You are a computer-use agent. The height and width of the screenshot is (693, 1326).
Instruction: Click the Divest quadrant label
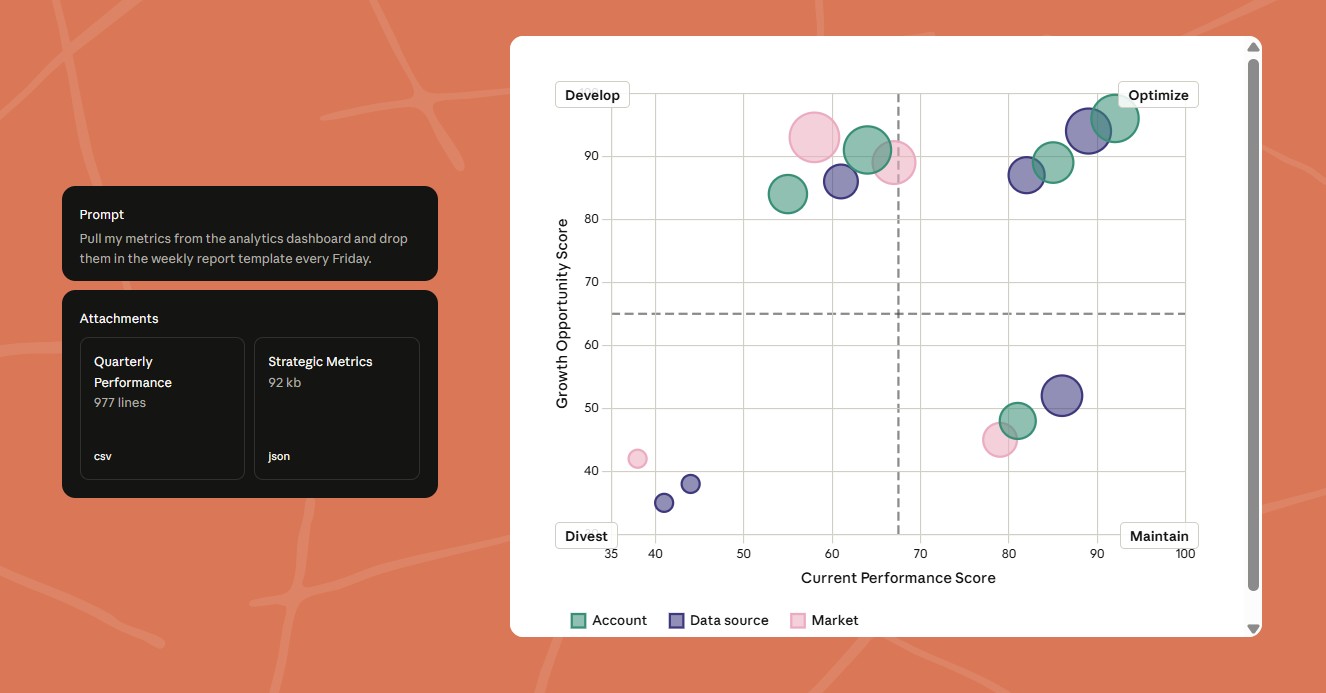coord(586,536)
